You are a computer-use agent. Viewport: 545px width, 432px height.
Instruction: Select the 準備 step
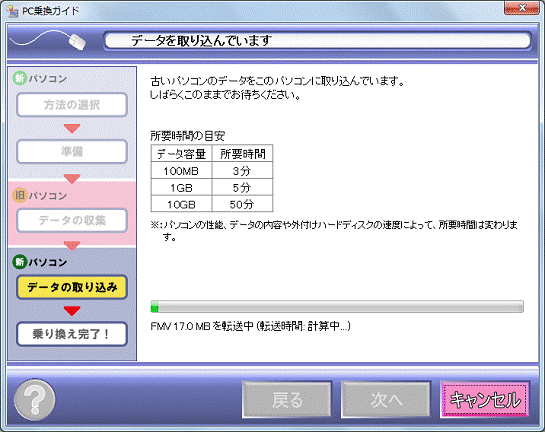72,151
